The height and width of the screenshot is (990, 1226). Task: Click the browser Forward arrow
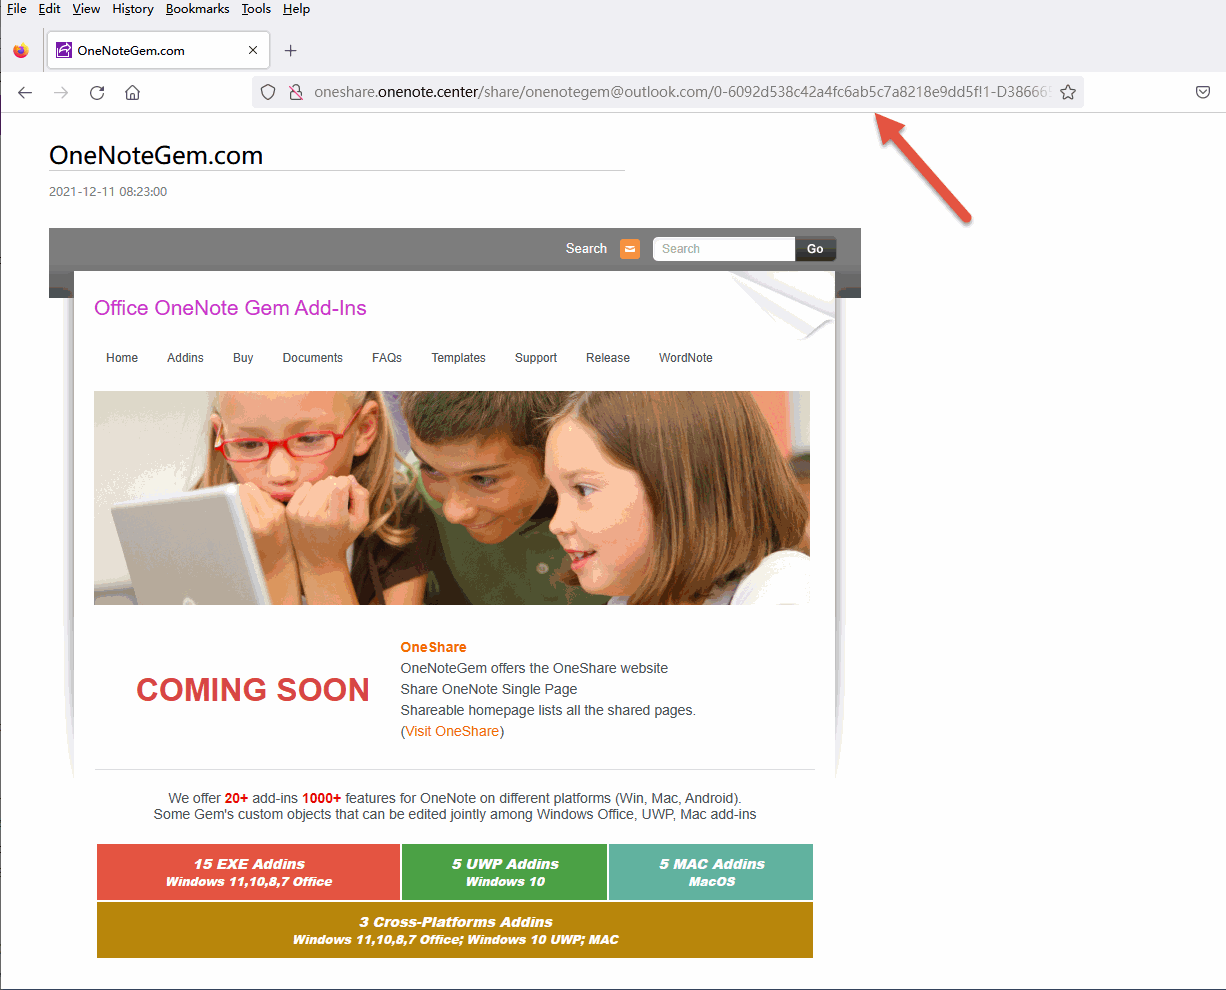point(61,92)
